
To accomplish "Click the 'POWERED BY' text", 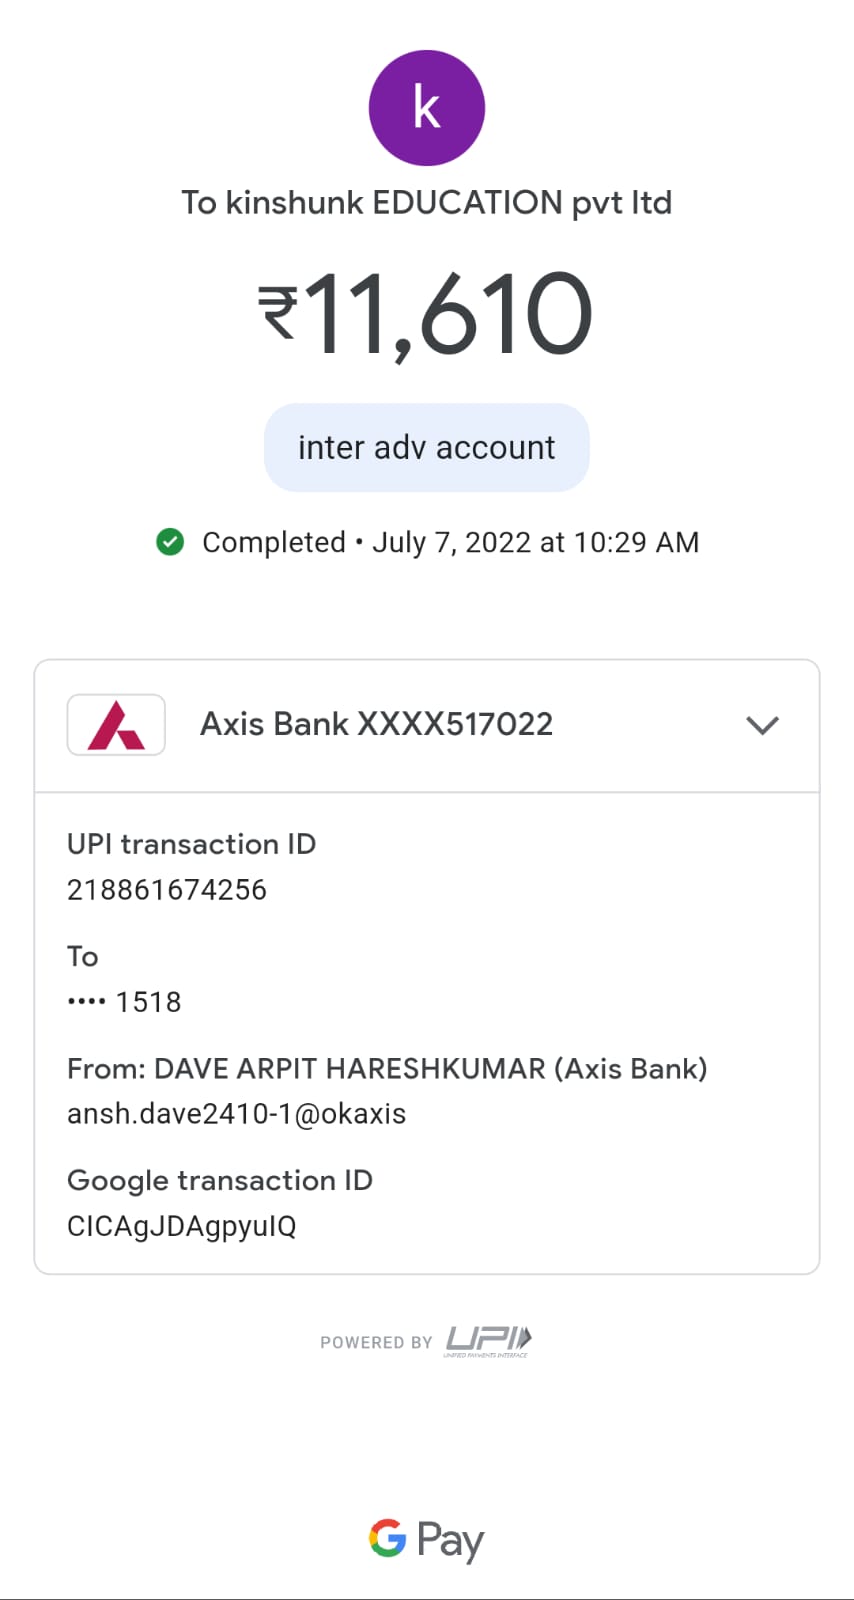I will 376,1342.
